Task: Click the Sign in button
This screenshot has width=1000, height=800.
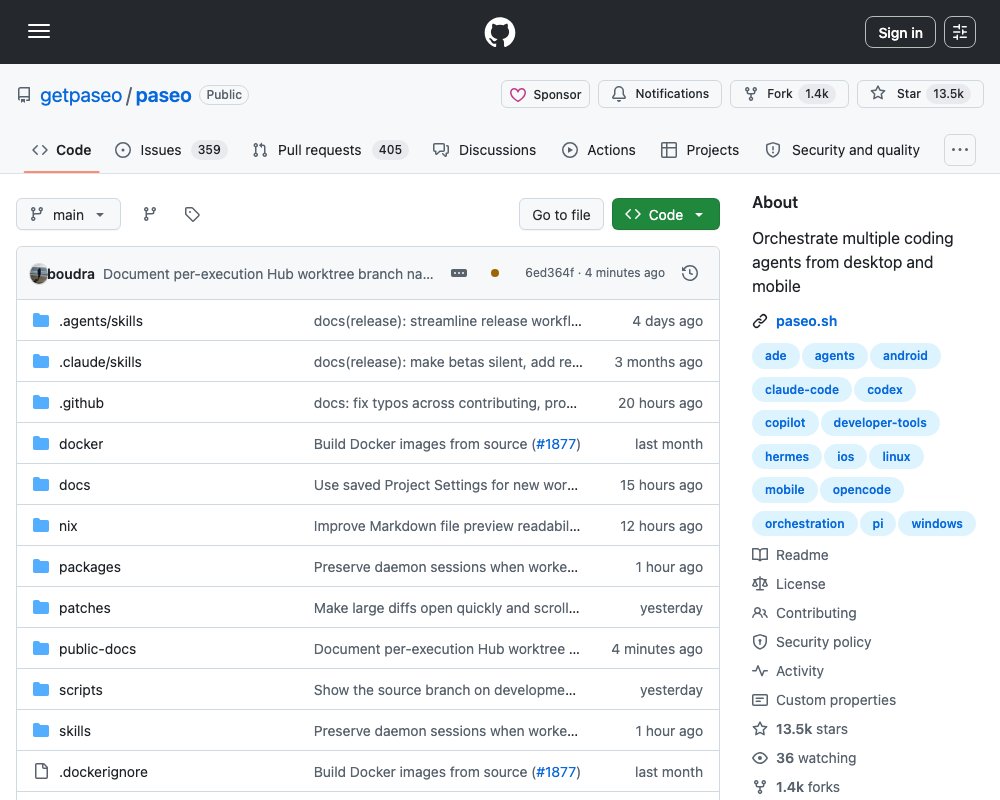Action: click(900, 32)
